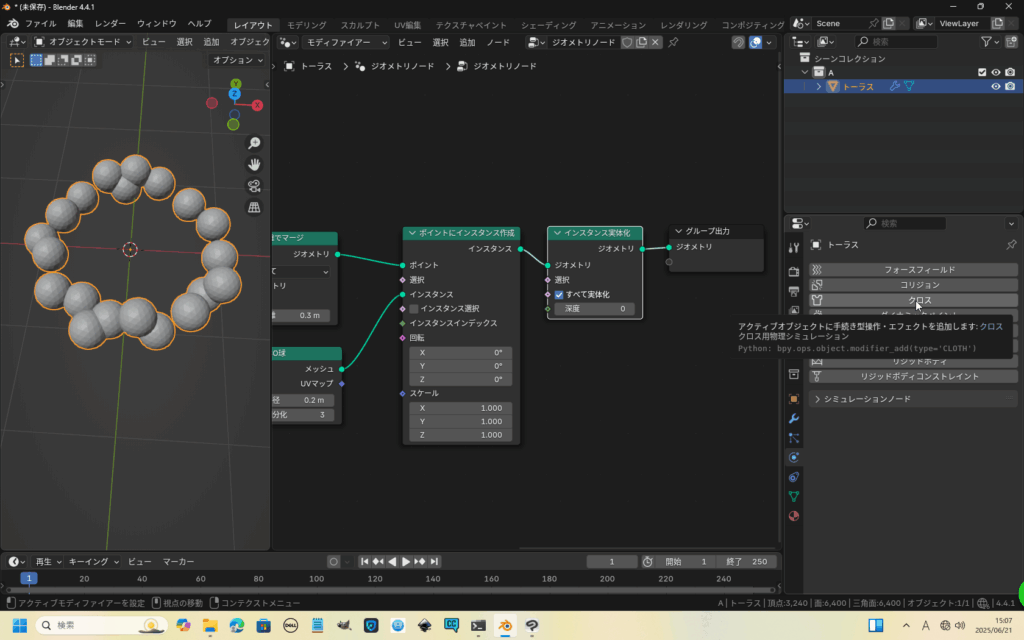Add リジッドボディコンストレイント physics

(913, 377)
